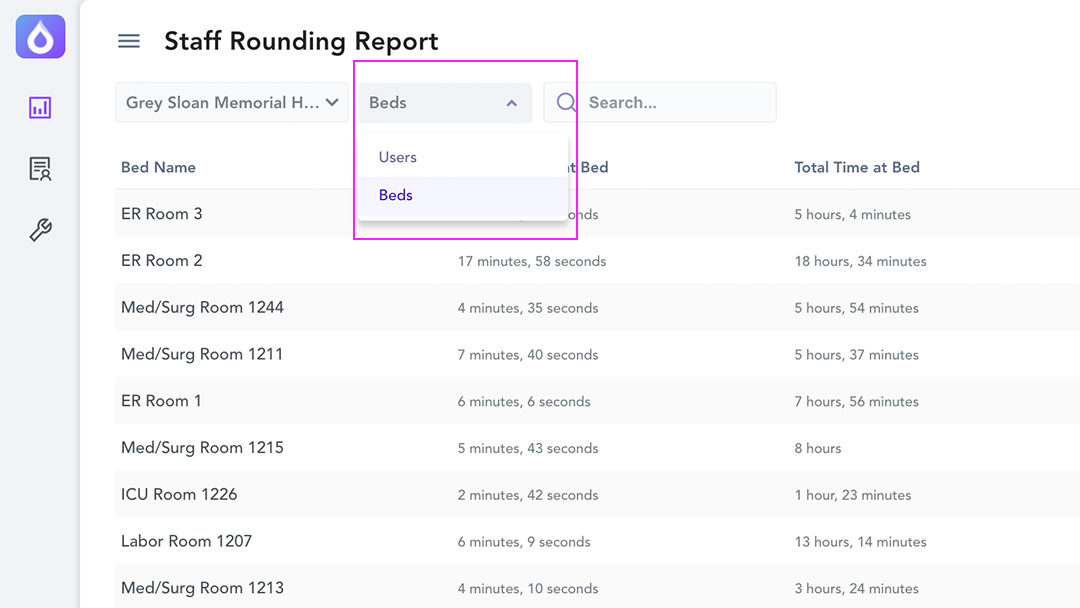Click the Staff Rounding Report title
This screenshot has height=608, width=1080.
(x=301, y=41)
